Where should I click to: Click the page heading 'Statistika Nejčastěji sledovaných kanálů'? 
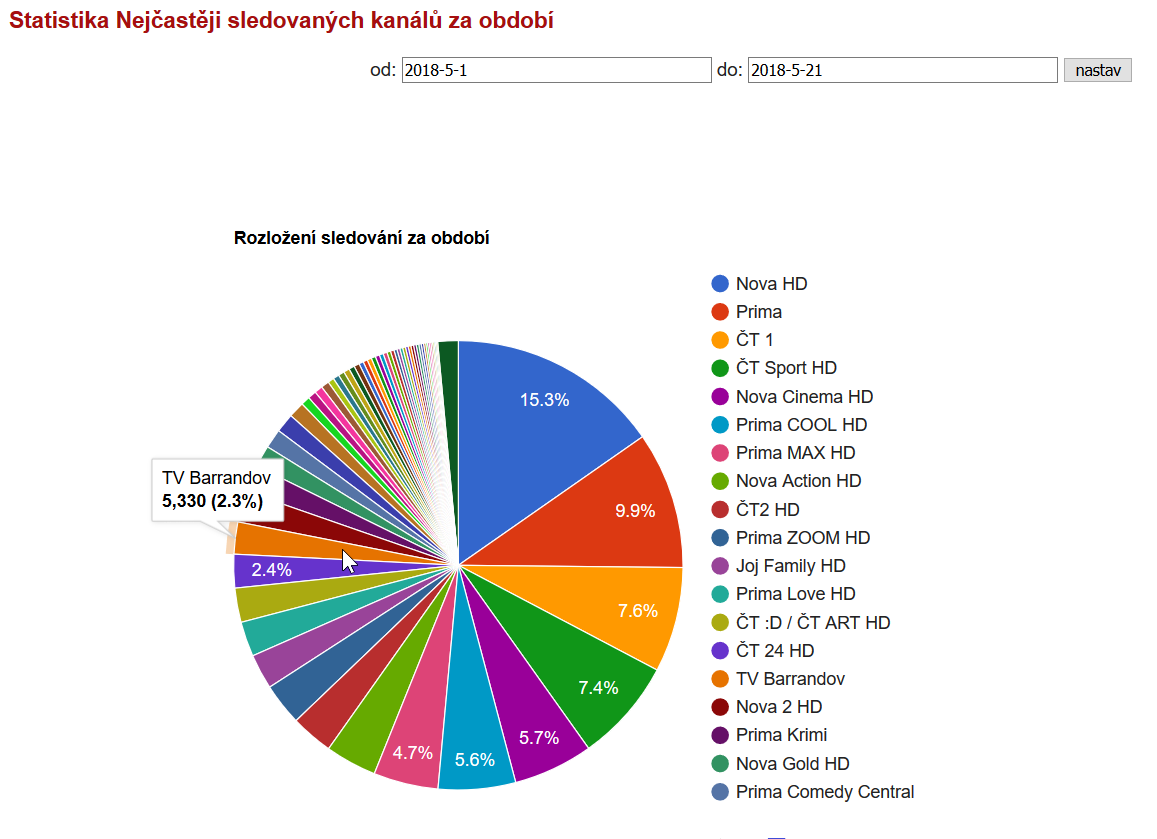point(281,20)
